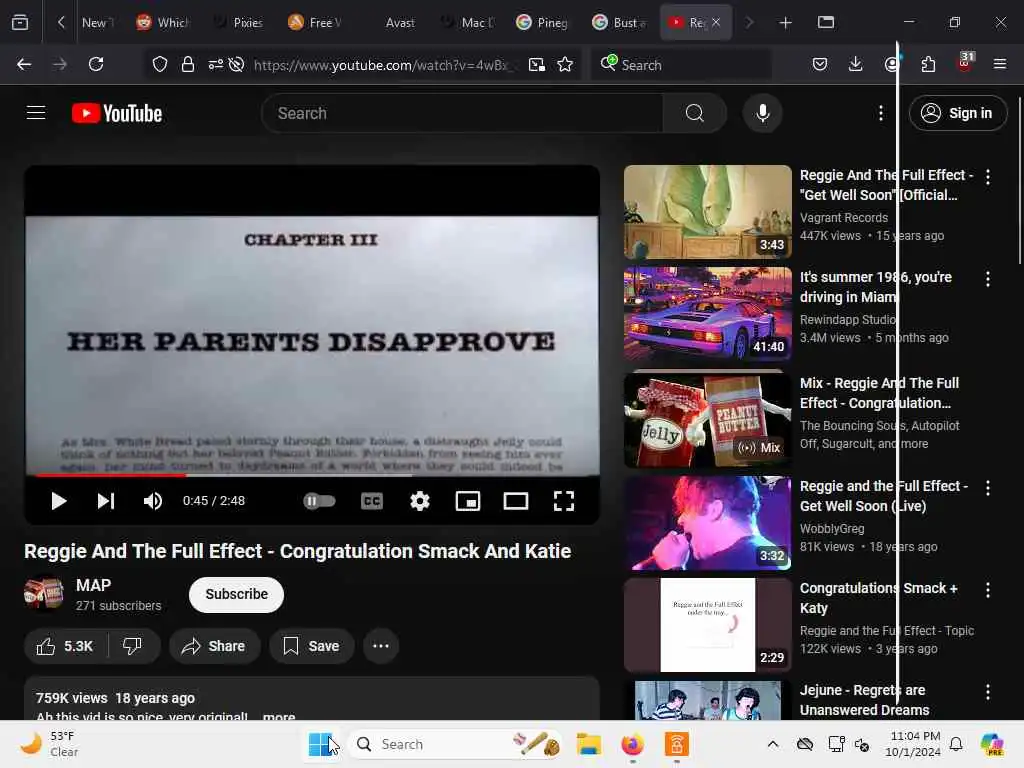Viewport: 1024px width, 768px height.
Task: Open more actions ellipsis below video
Action: tap(381, 646)
